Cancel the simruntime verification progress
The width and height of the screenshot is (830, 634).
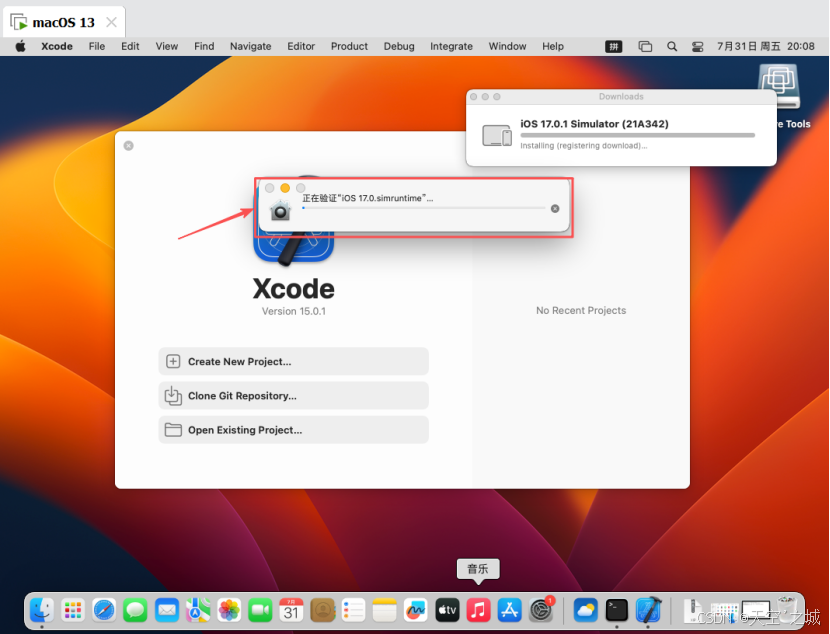point(555,209)
